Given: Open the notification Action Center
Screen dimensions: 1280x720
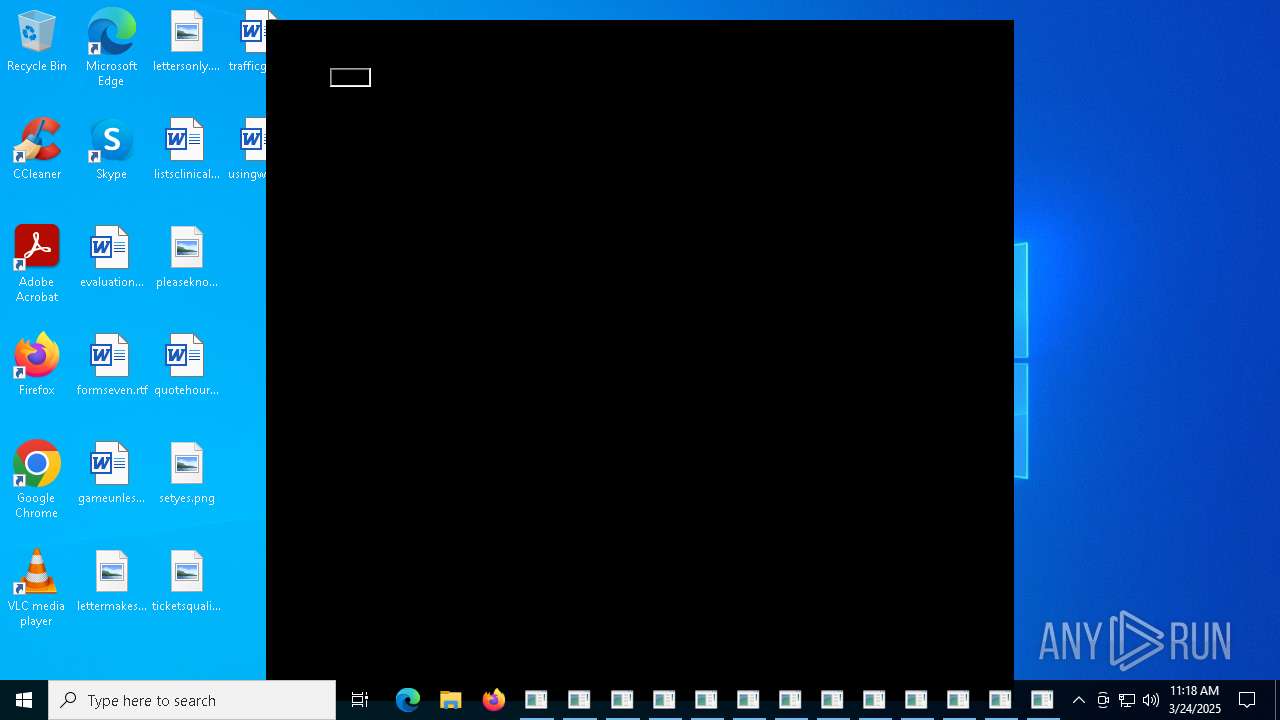Looking at the screenshot, I should [x=1247, y=700].
